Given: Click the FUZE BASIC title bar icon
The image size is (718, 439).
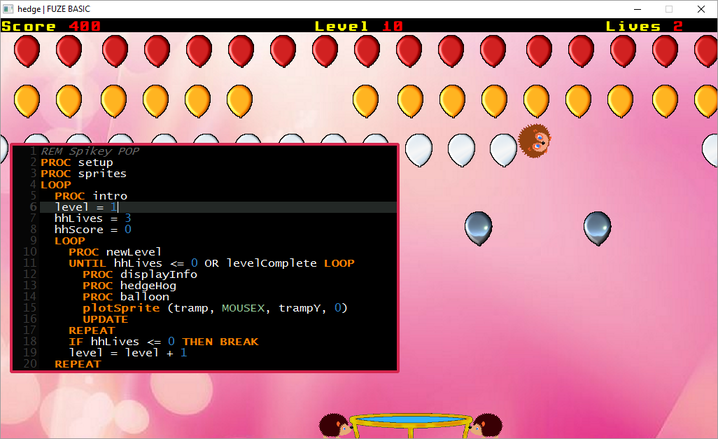Looking at the screenshot, I should click(x=9, y=9).
